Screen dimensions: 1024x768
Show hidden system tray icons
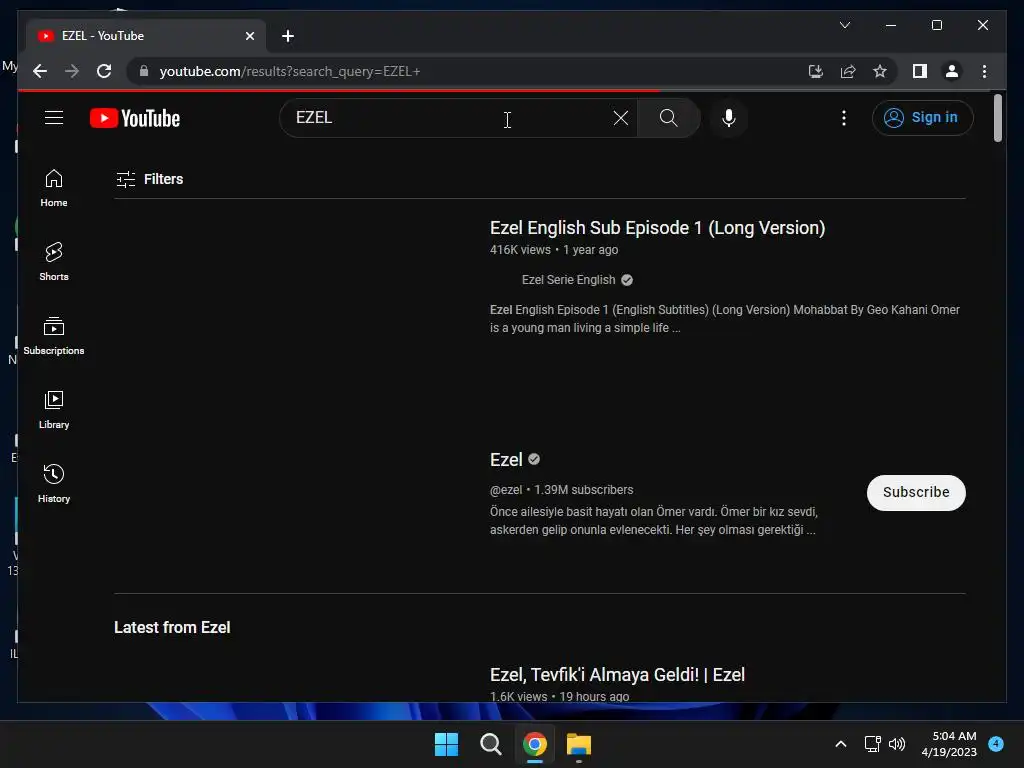[840, 744]
